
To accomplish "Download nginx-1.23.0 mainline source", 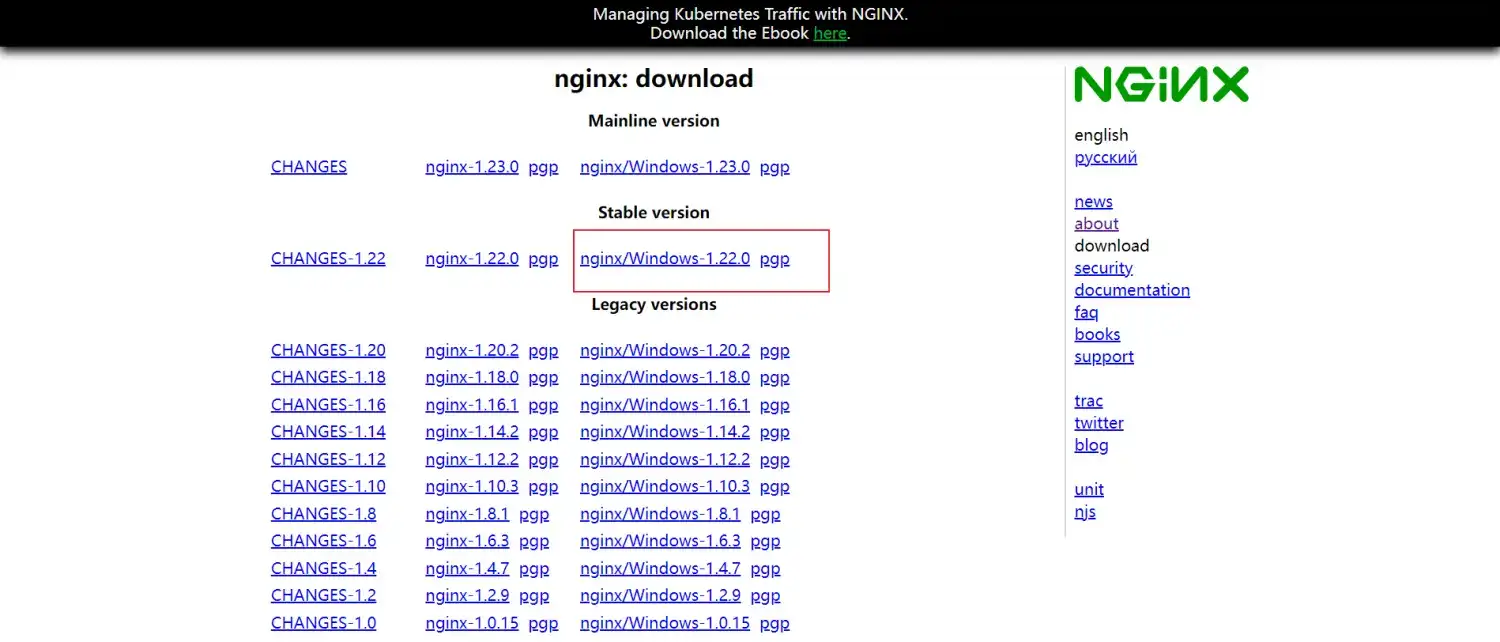I will click(x=471, y=167).
